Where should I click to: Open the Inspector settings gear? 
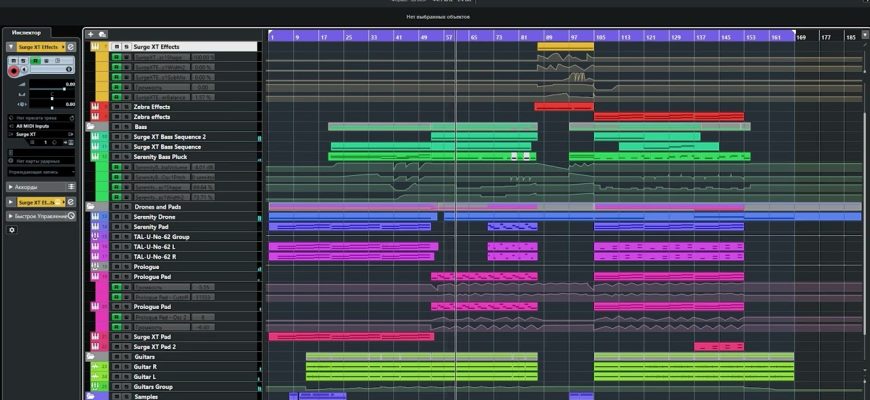(12, 230)
